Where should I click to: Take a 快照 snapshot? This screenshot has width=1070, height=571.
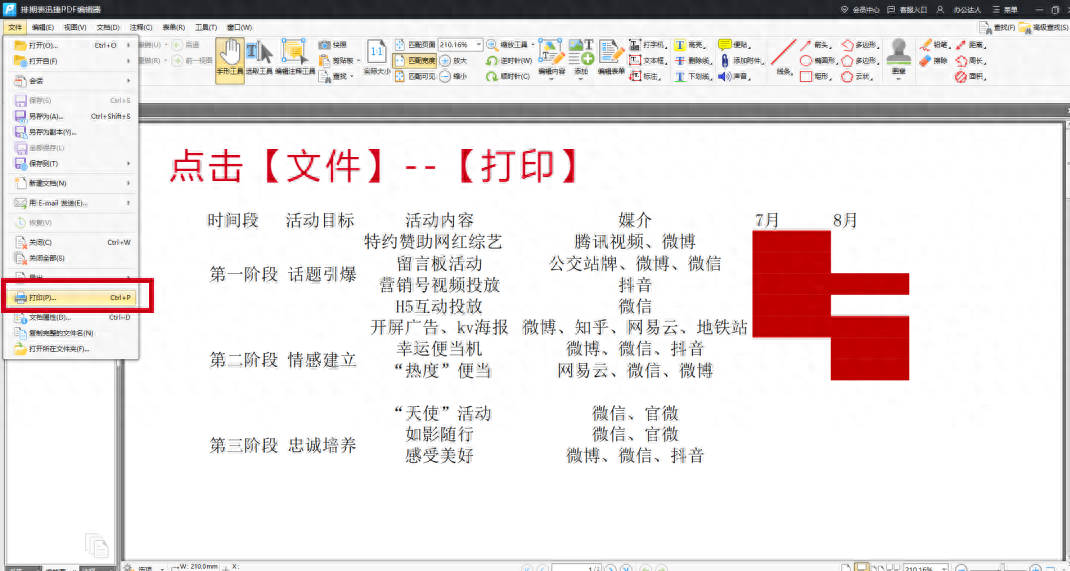click(x=333, y=44)
